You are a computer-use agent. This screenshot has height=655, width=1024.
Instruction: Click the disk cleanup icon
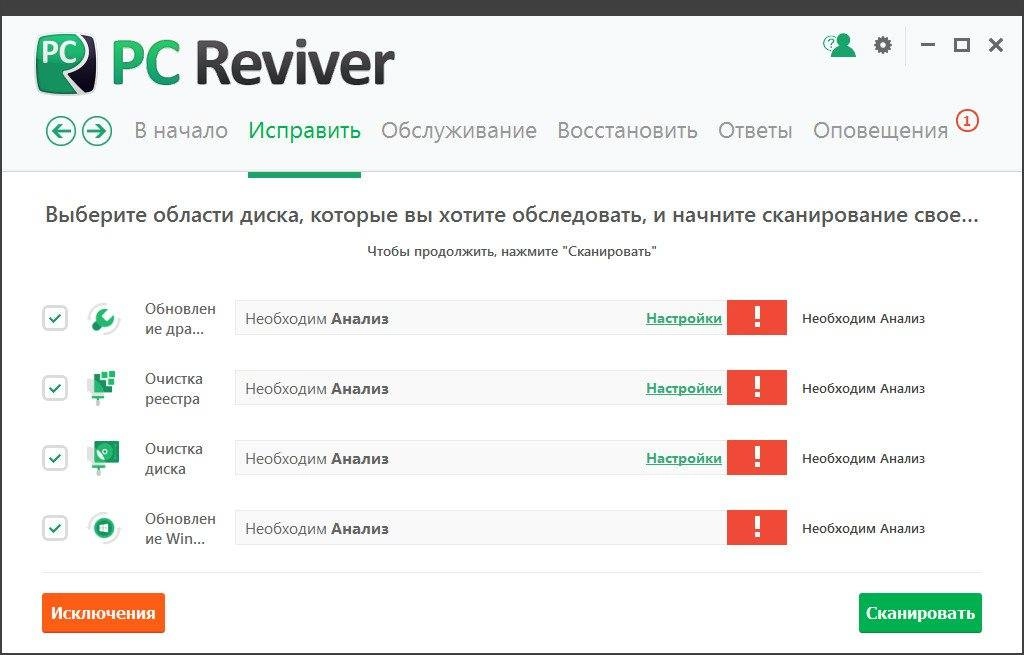[x=103, y=458]
